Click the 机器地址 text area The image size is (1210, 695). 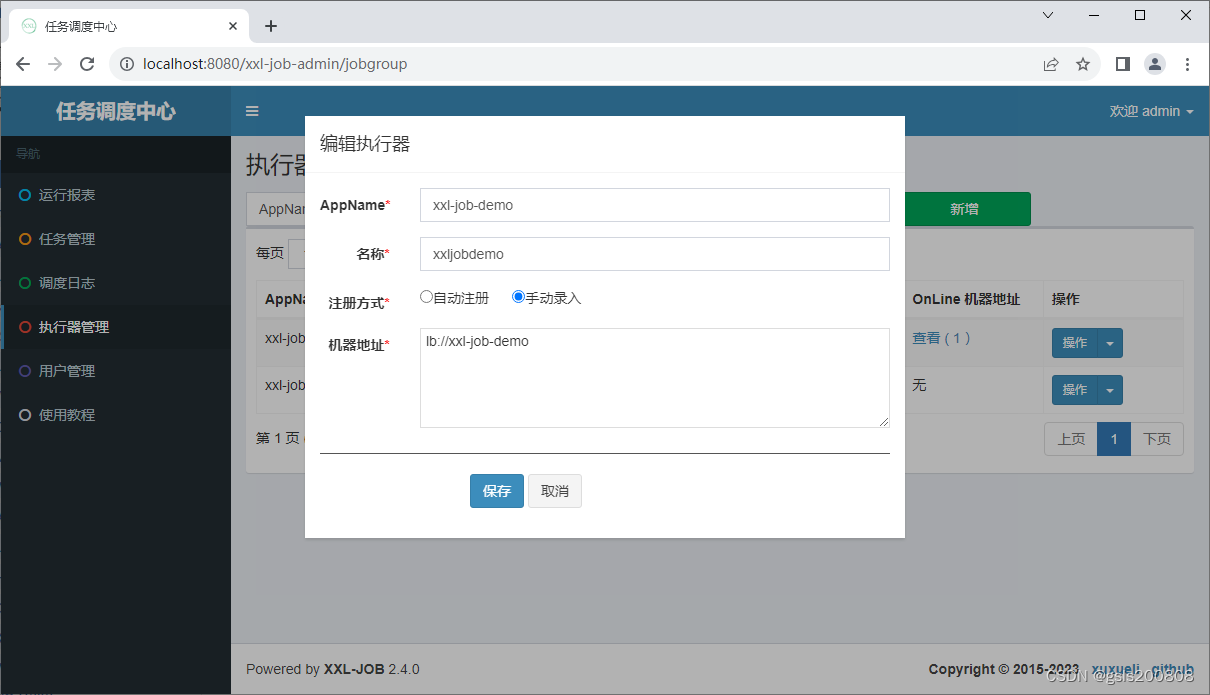(x=655, y=378)
